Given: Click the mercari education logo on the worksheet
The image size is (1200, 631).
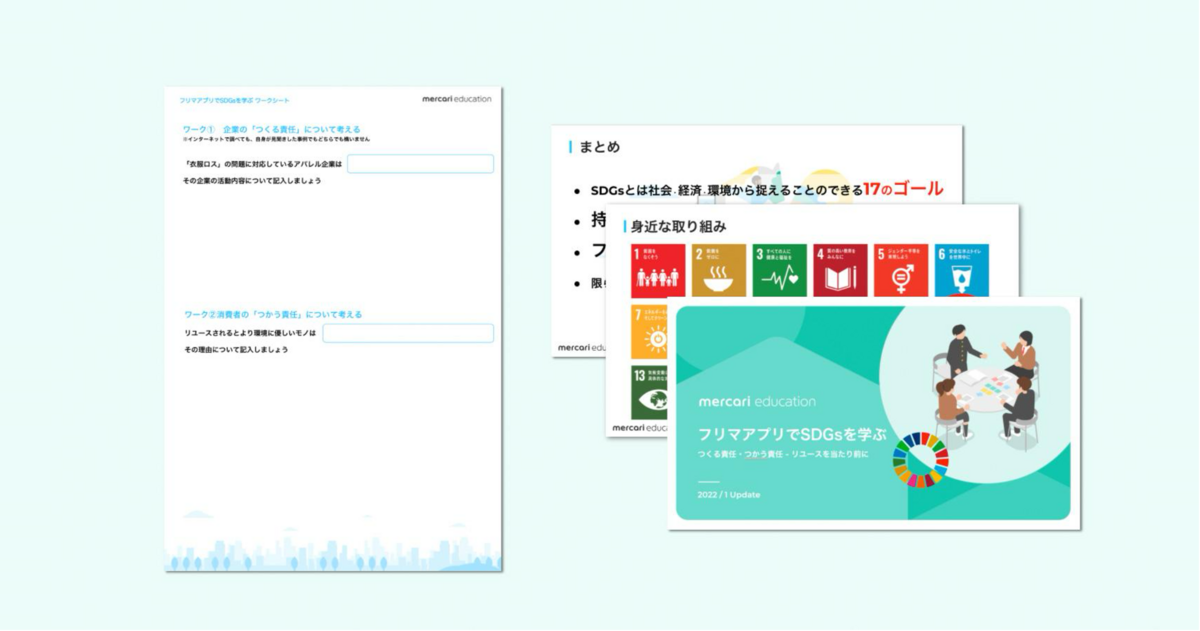Looking at the screenshot, I should [458, 99].
